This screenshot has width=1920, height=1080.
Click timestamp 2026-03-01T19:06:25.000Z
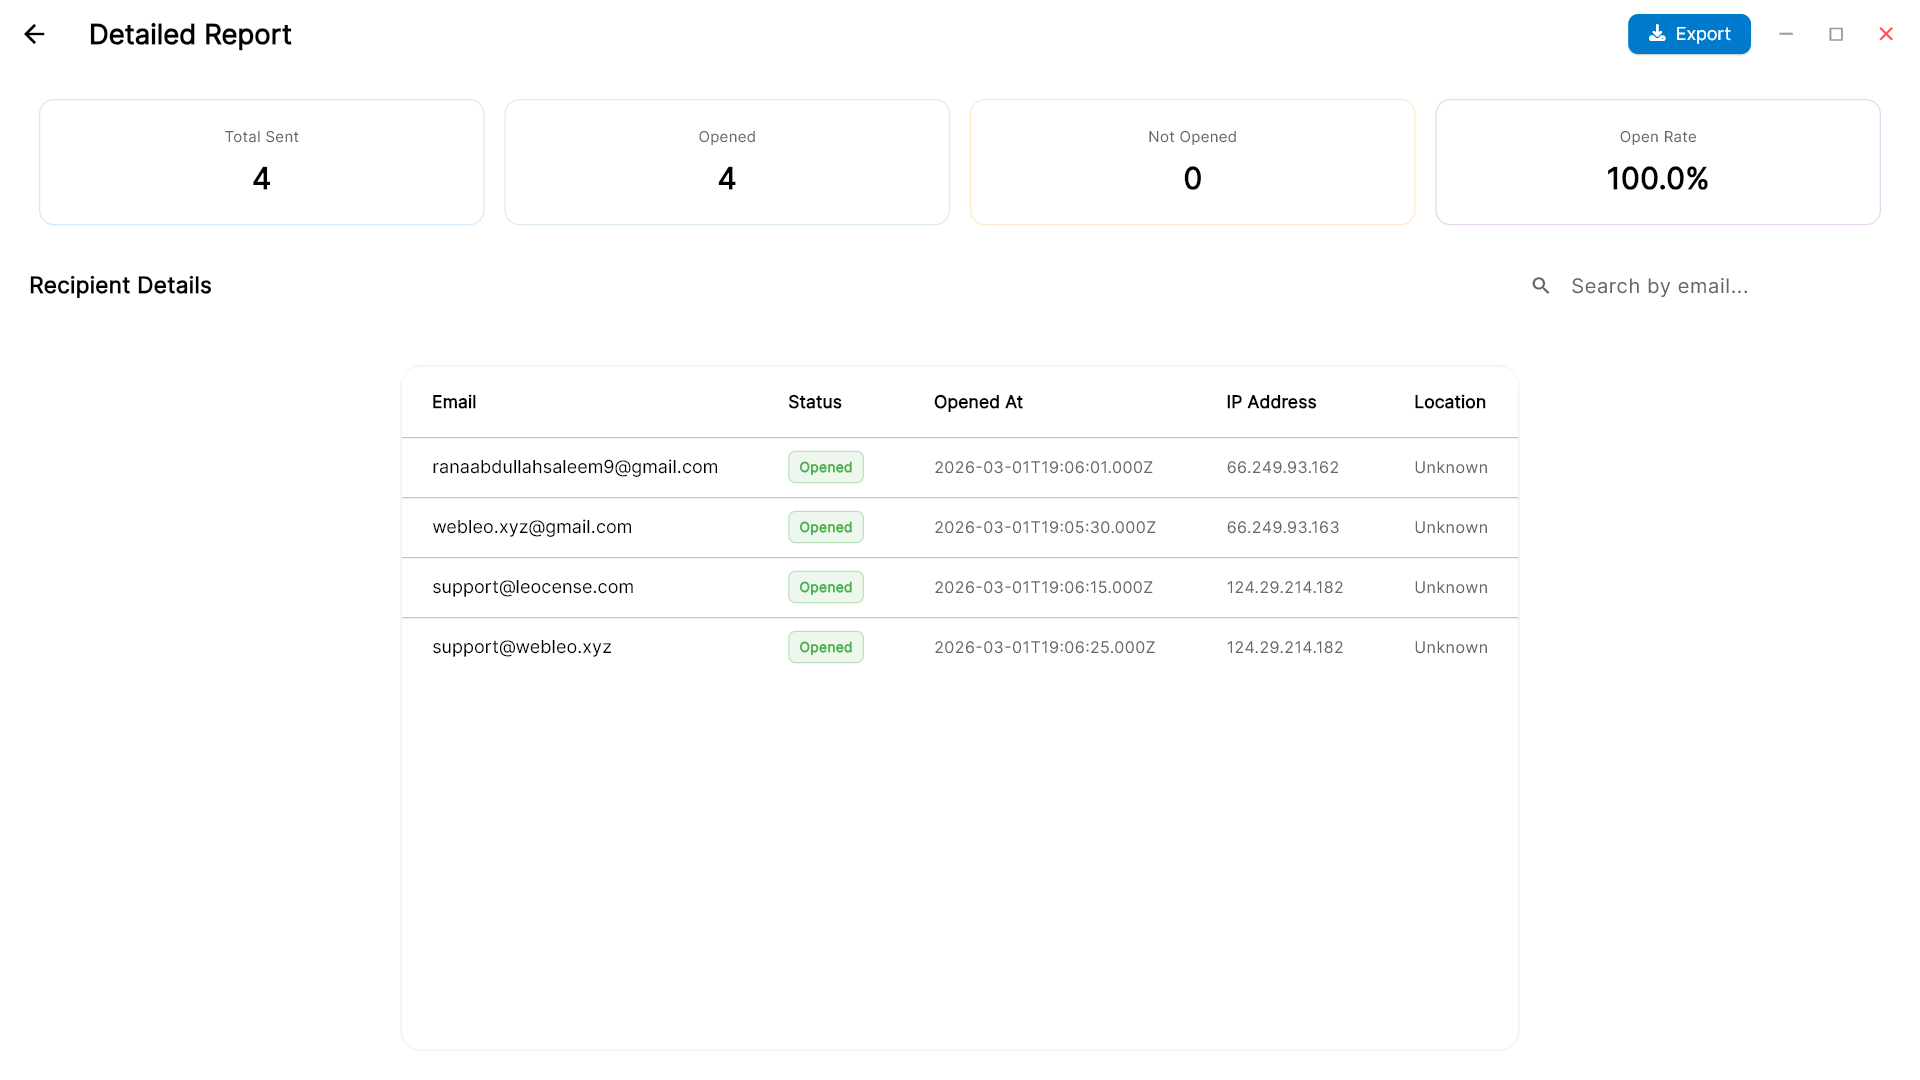pos(1045,647)
